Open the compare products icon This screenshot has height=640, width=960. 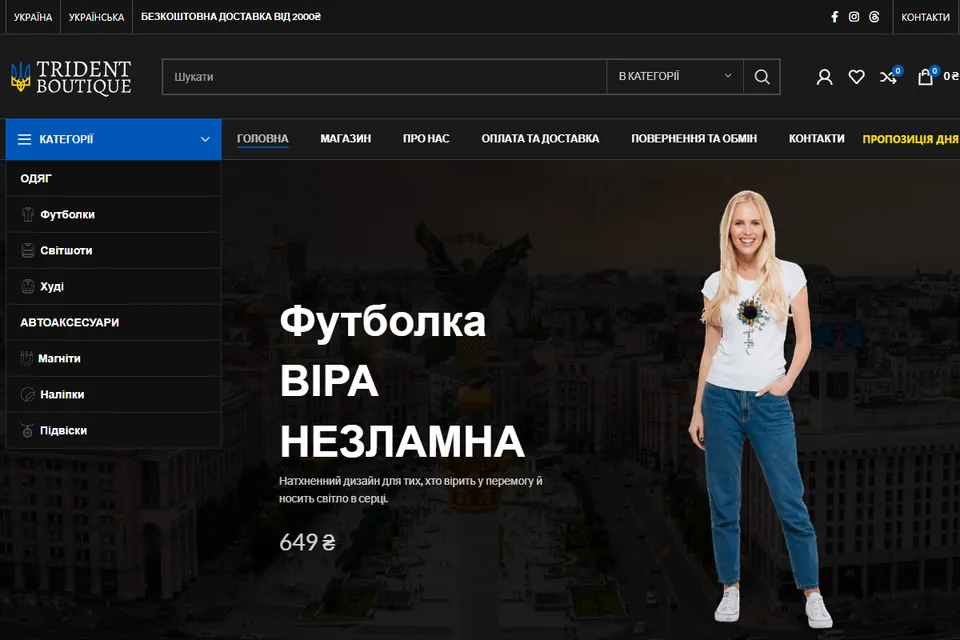coord(888,77)
